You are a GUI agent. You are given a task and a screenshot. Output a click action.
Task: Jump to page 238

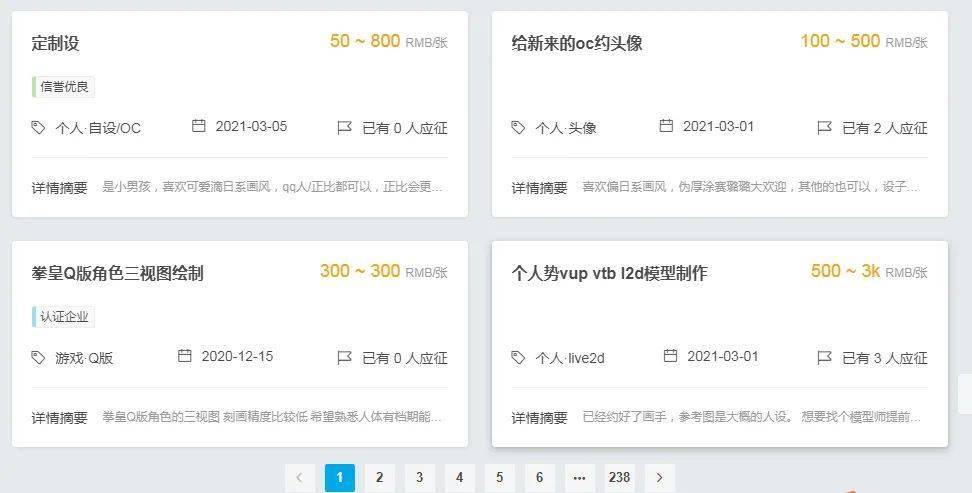(x=619, y=478)
